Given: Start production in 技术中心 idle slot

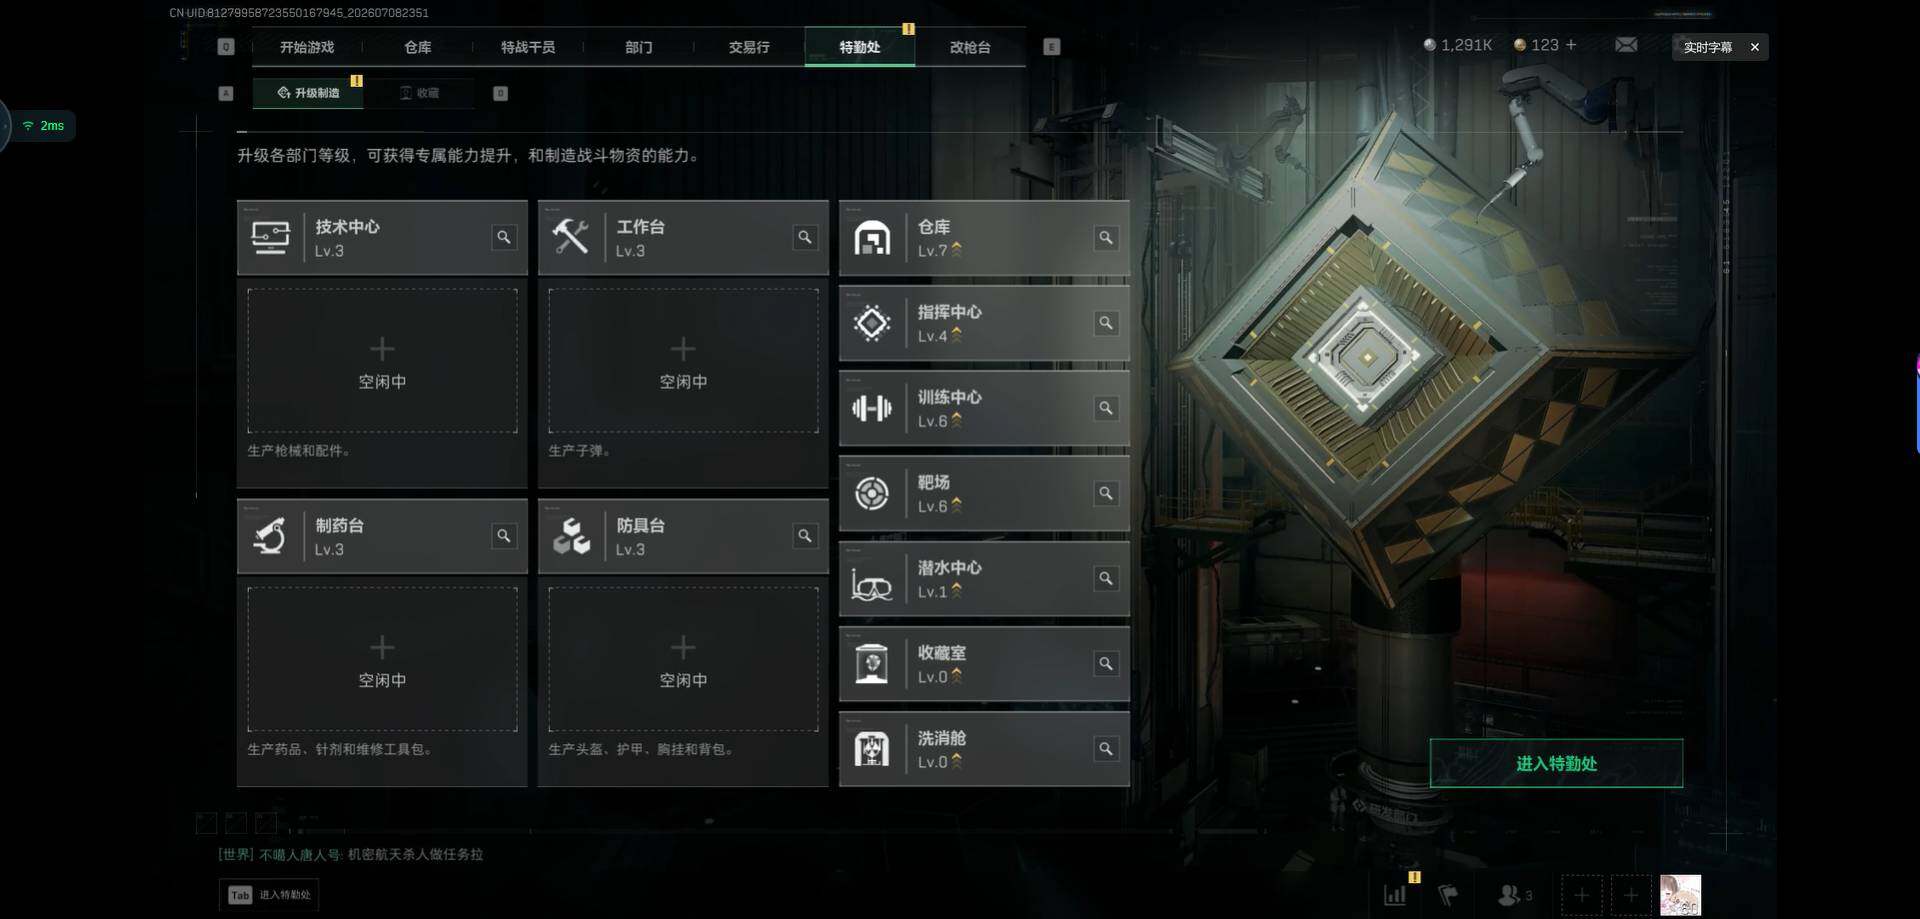Looking at the screenshot, I should 382,361.
